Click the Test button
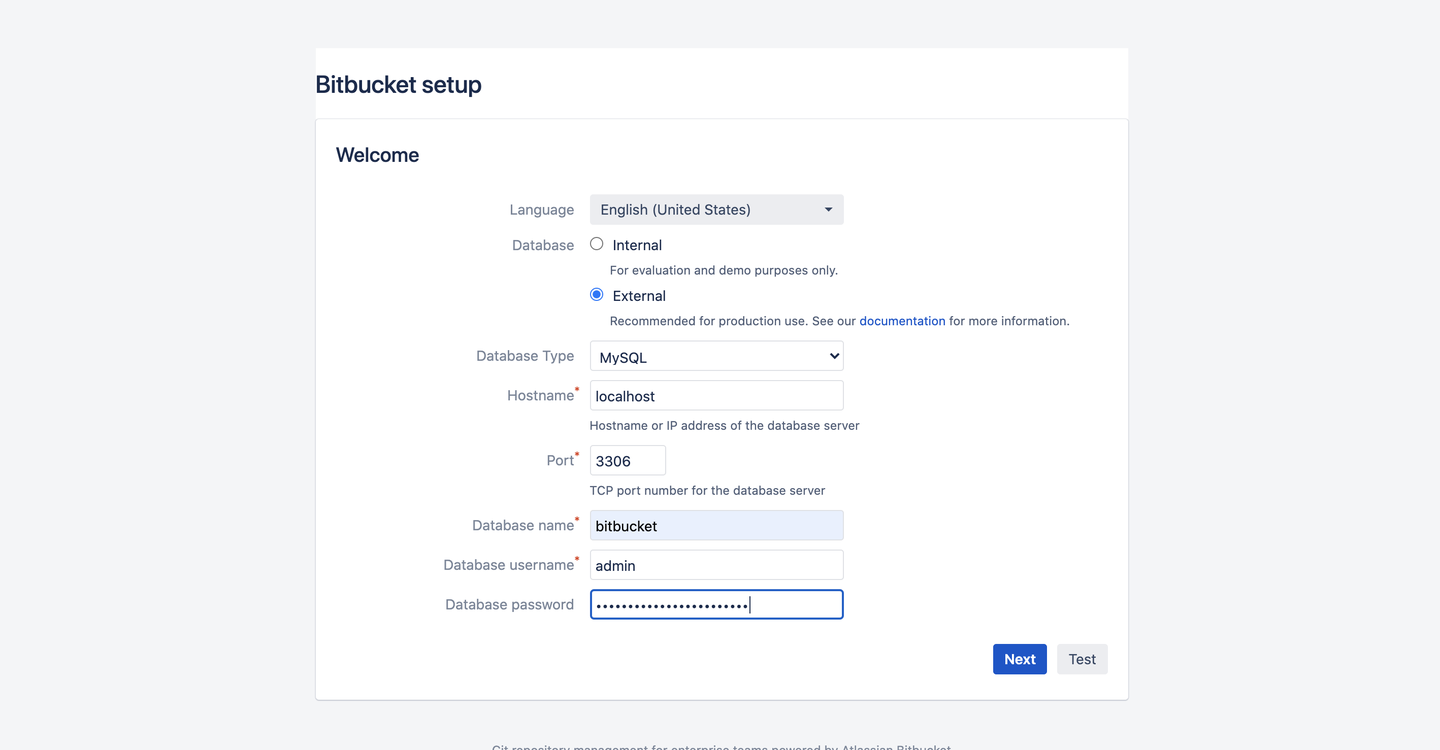 pos(1082,659)
